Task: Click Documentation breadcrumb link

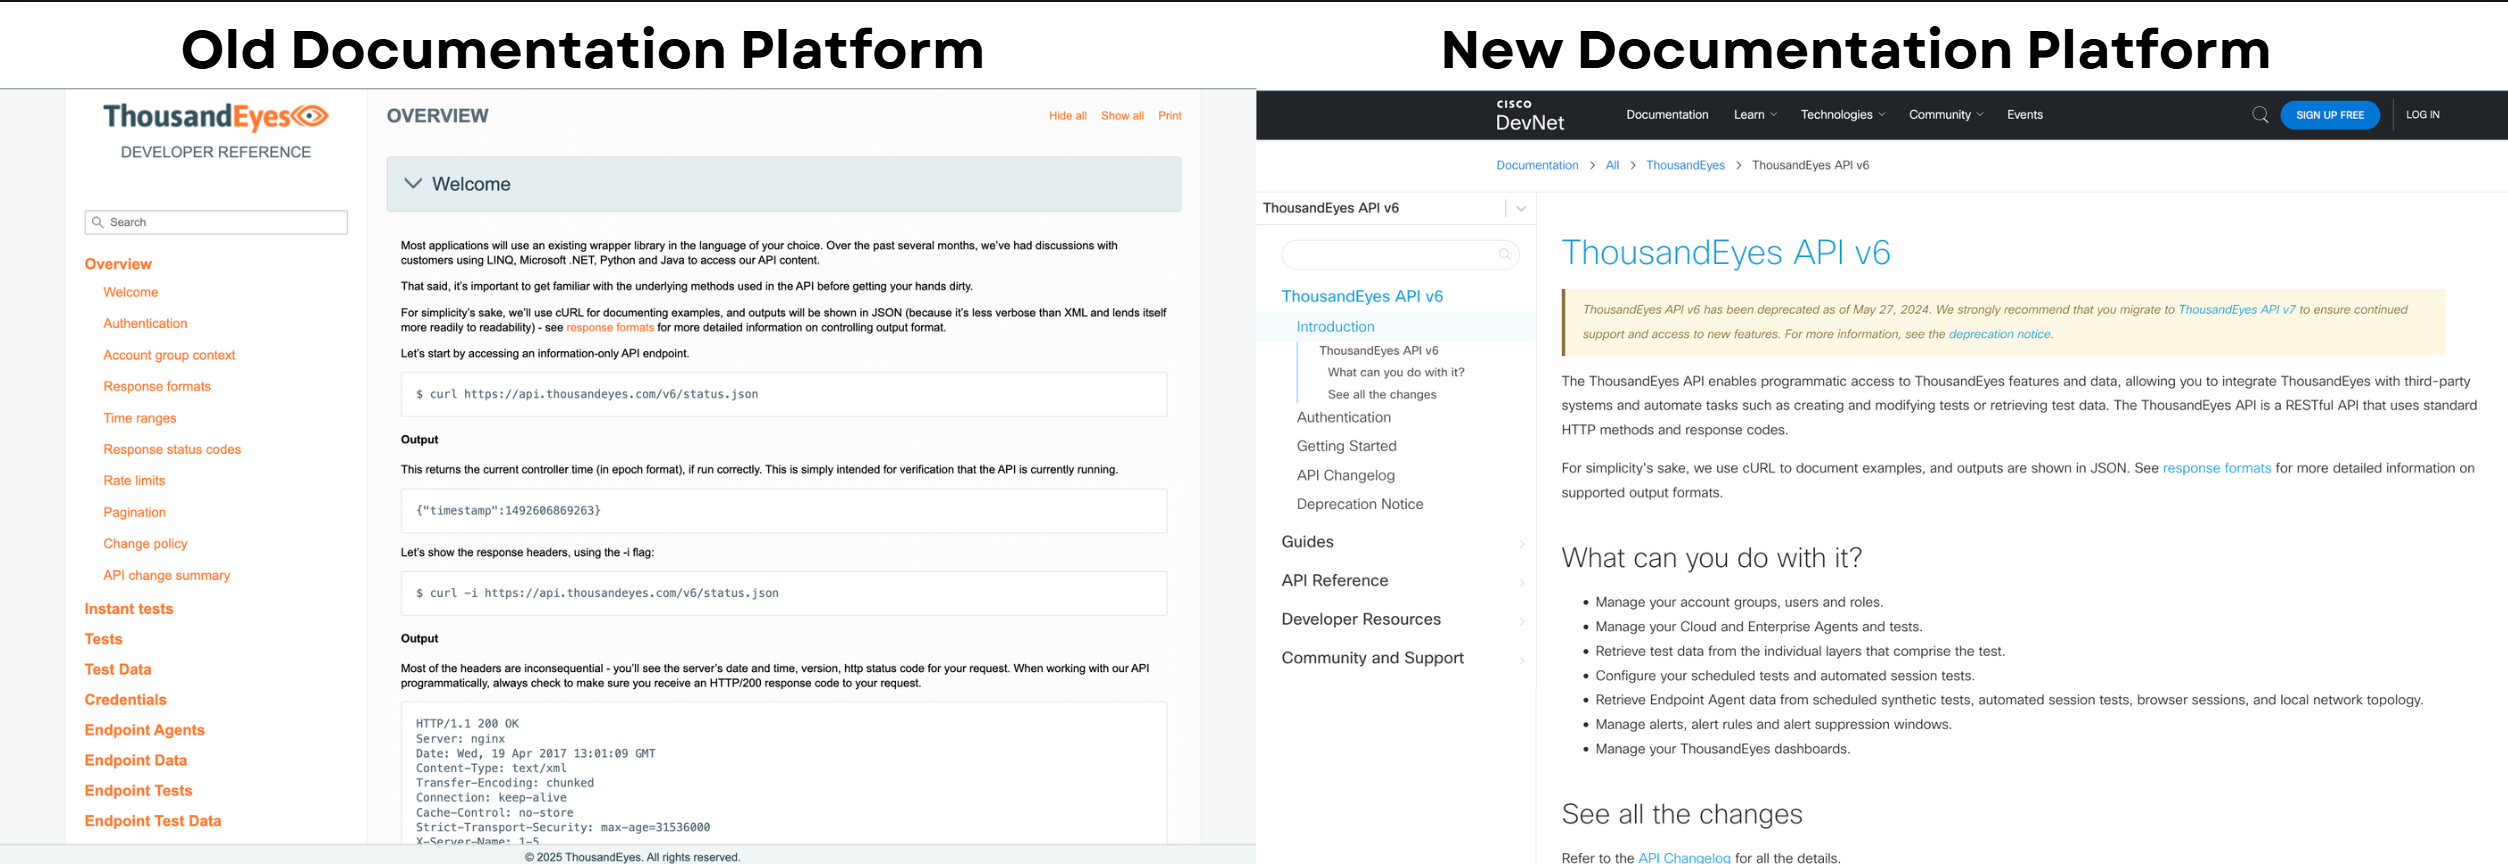Action: 1537,166
